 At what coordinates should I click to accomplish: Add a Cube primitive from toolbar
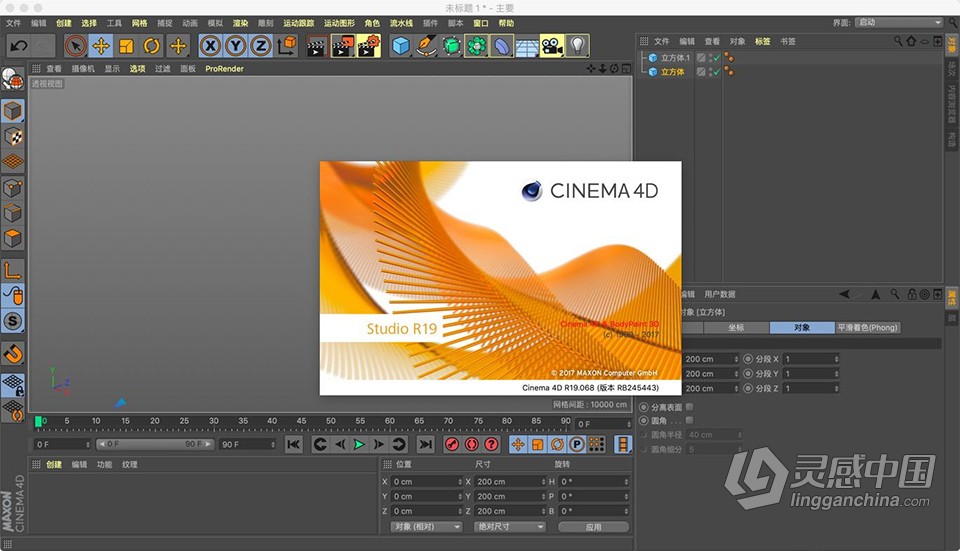coord(400,46)
